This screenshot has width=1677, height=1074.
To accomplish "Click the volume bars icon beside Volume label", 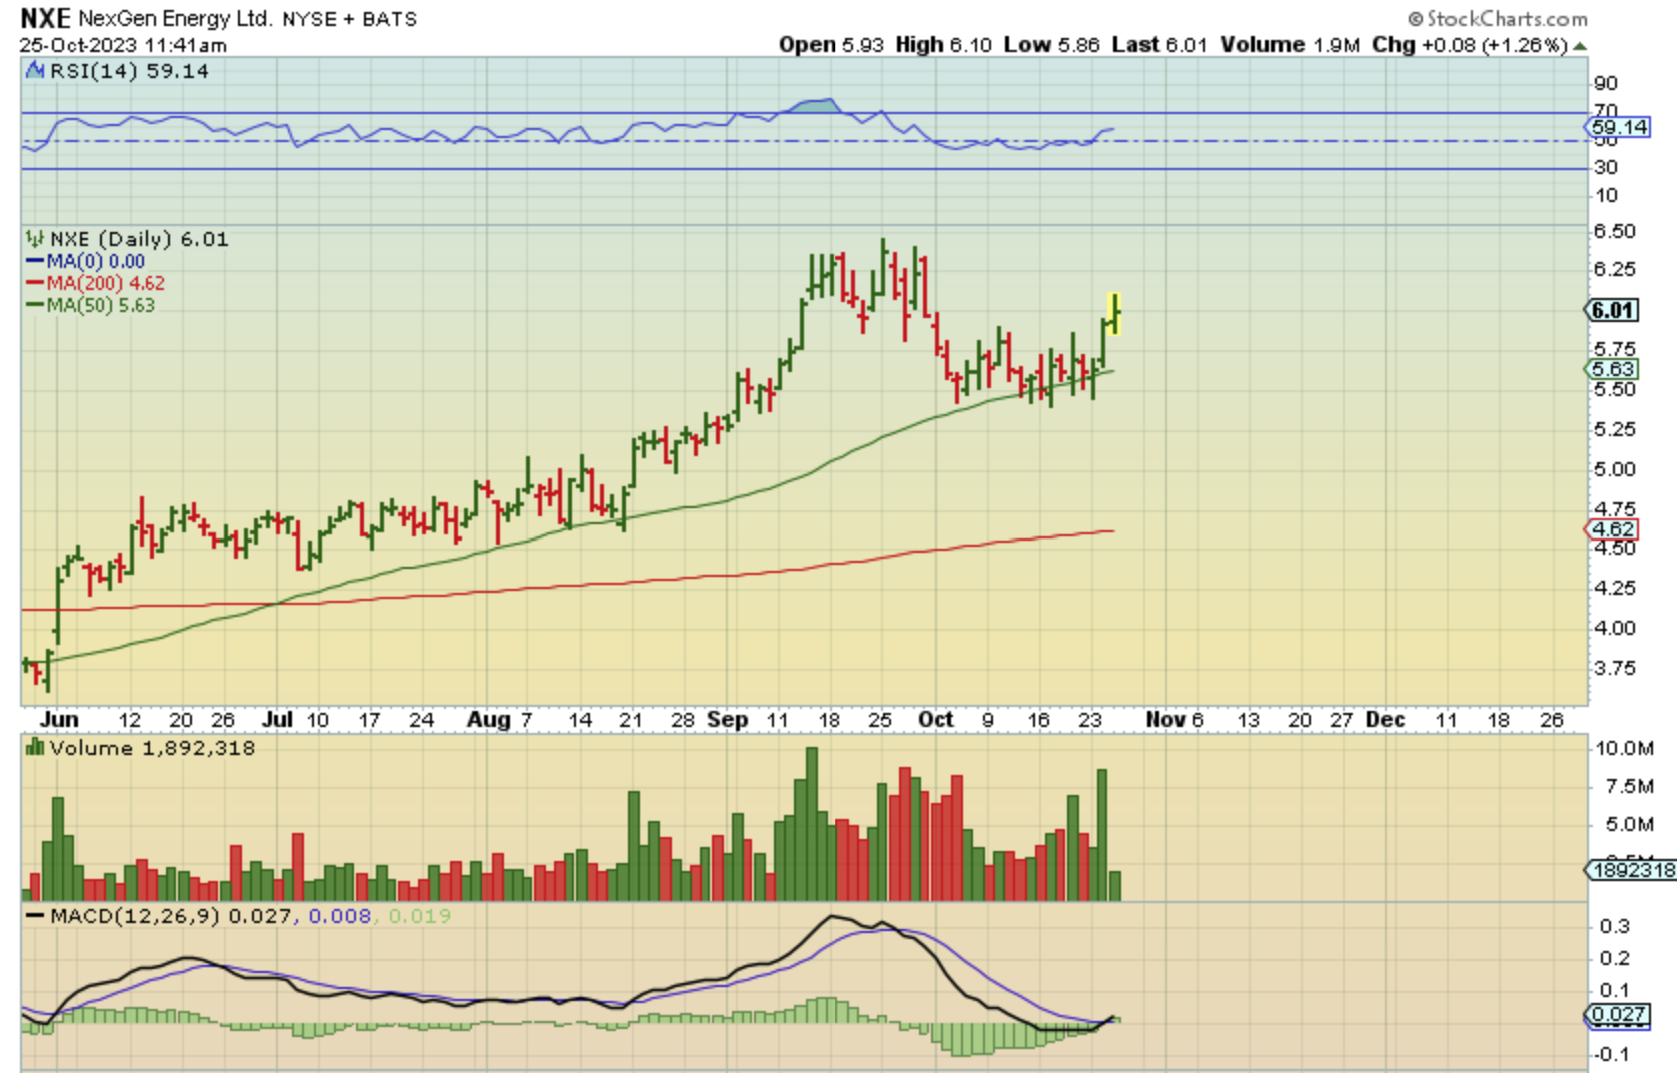I will [35, 748].
